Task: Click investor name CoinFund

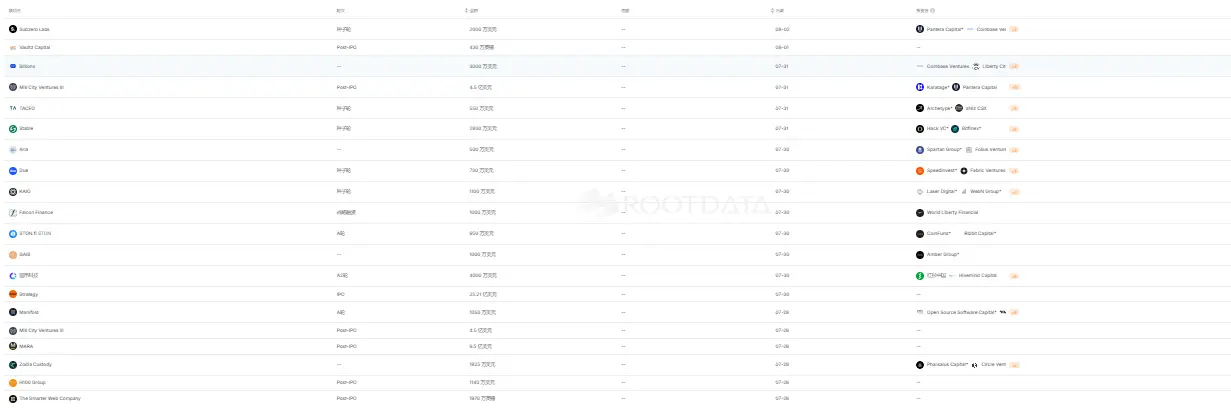Action: click(938, 233)
